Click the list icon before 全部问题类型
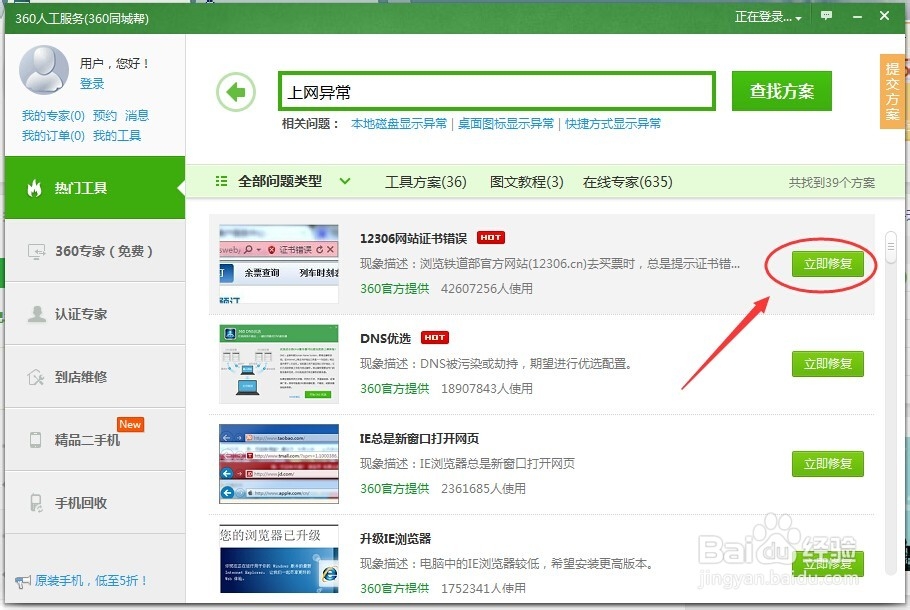 [221, 181]
